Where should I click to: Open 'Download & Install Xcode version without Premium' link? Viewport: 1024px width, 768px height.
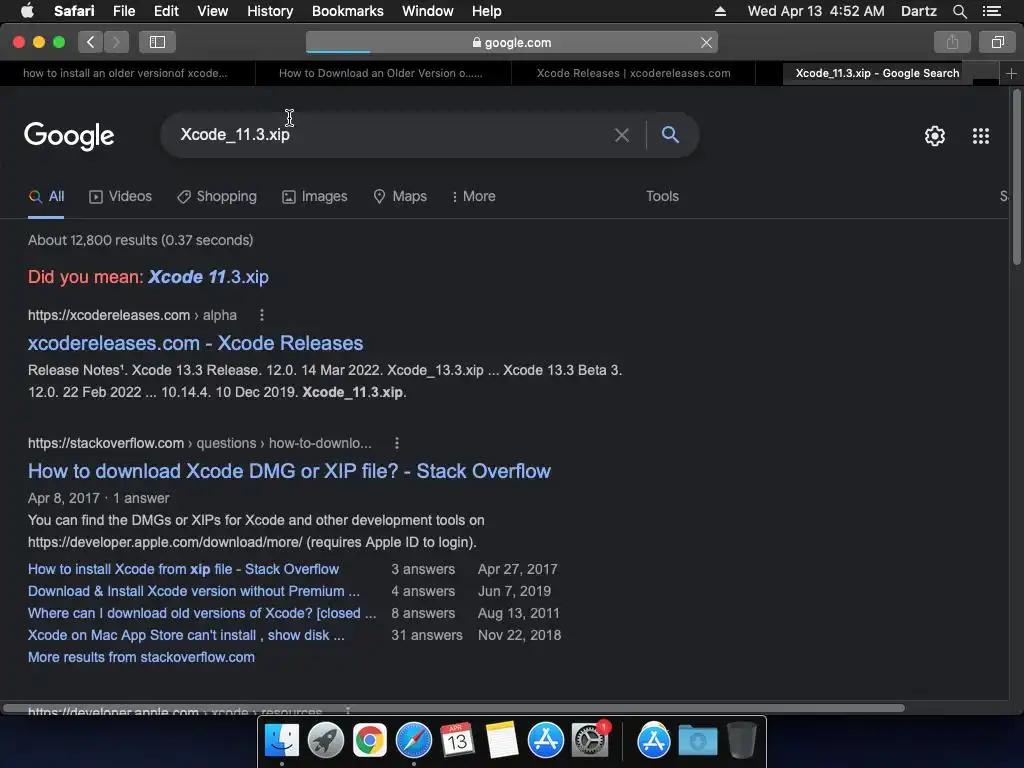pos(194,591)
